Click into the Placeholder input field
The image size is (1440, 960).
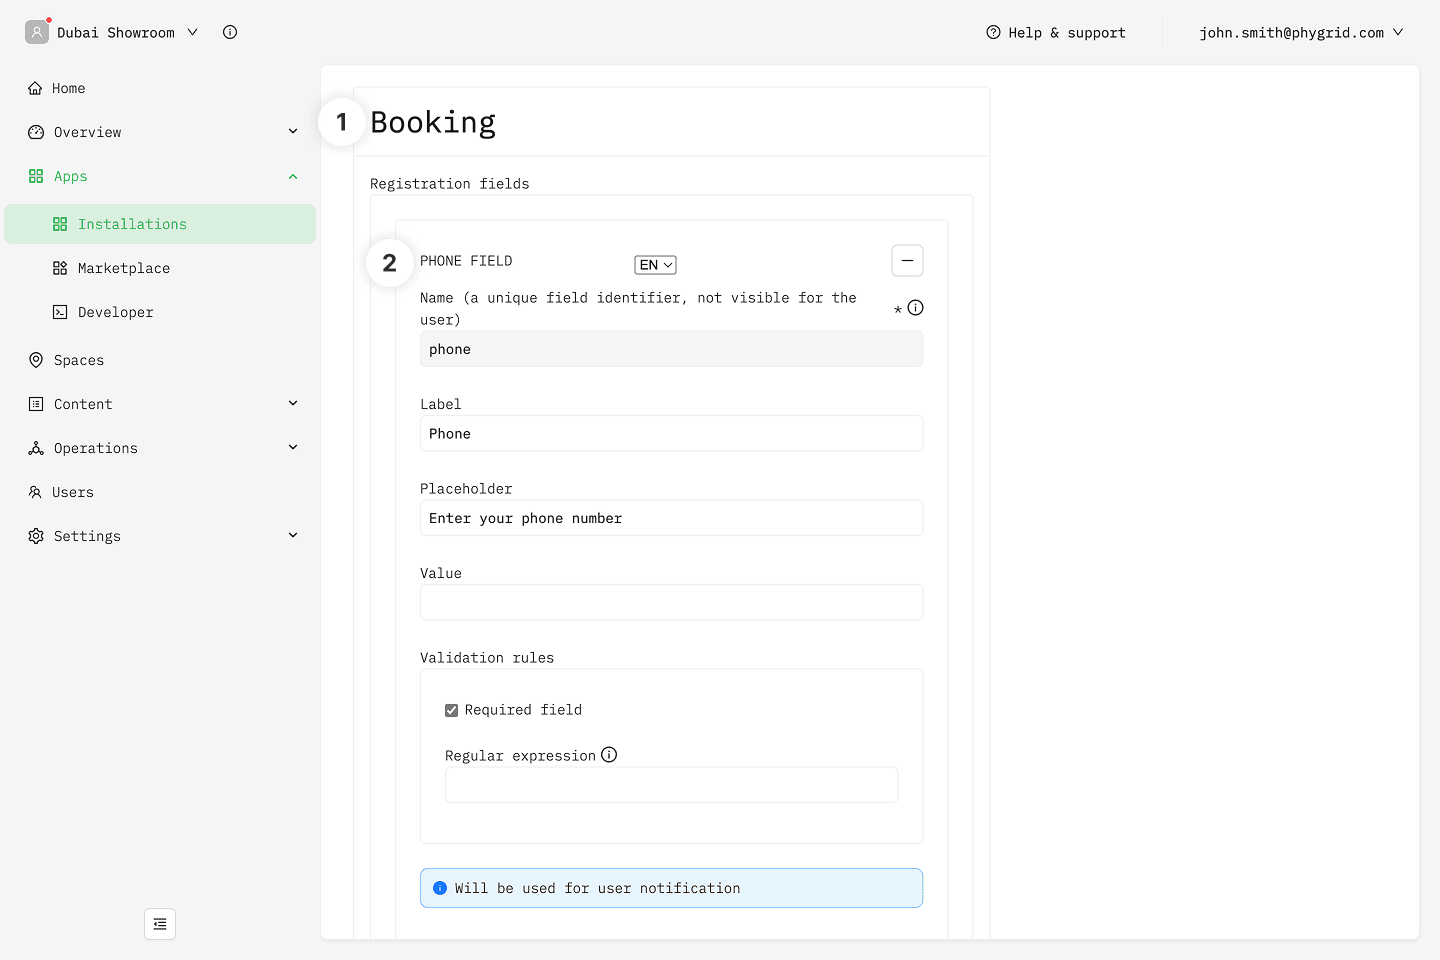pyautogui.click(x=671, y=518)
